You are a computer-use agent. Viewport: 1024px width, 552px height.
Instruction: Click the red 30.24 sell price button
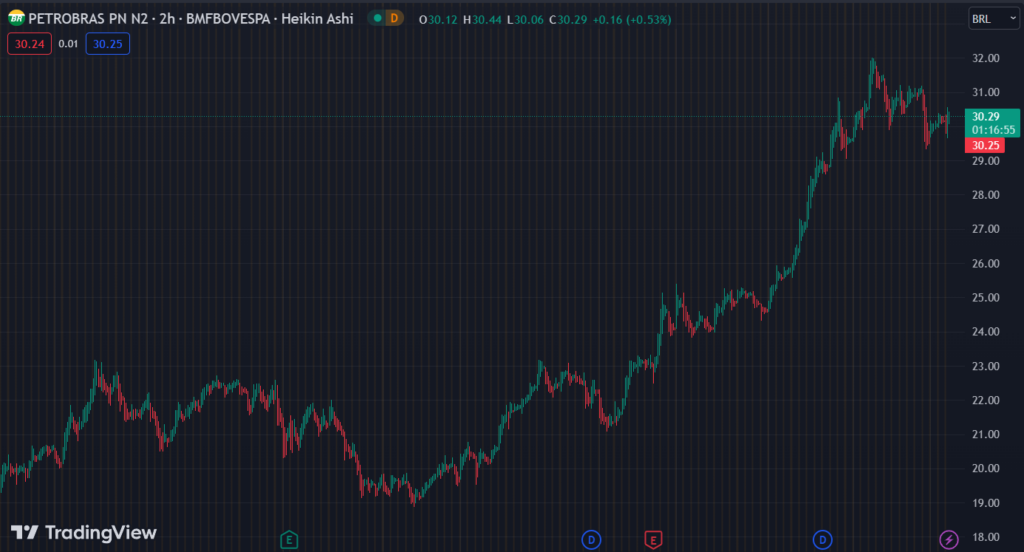(29, 44)
